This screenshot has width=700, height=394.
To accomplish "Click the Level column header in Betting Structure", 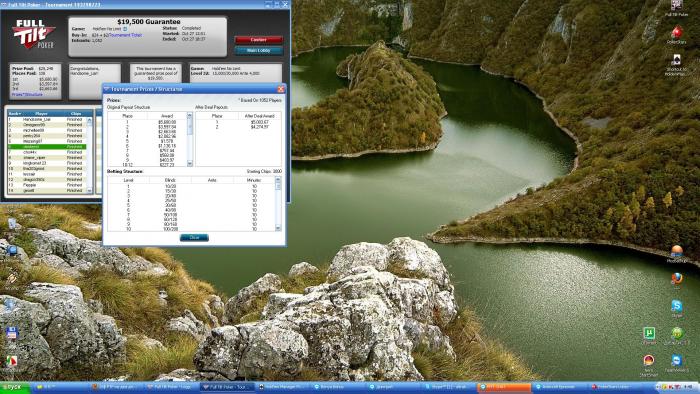I will click(x=129, y=180).
